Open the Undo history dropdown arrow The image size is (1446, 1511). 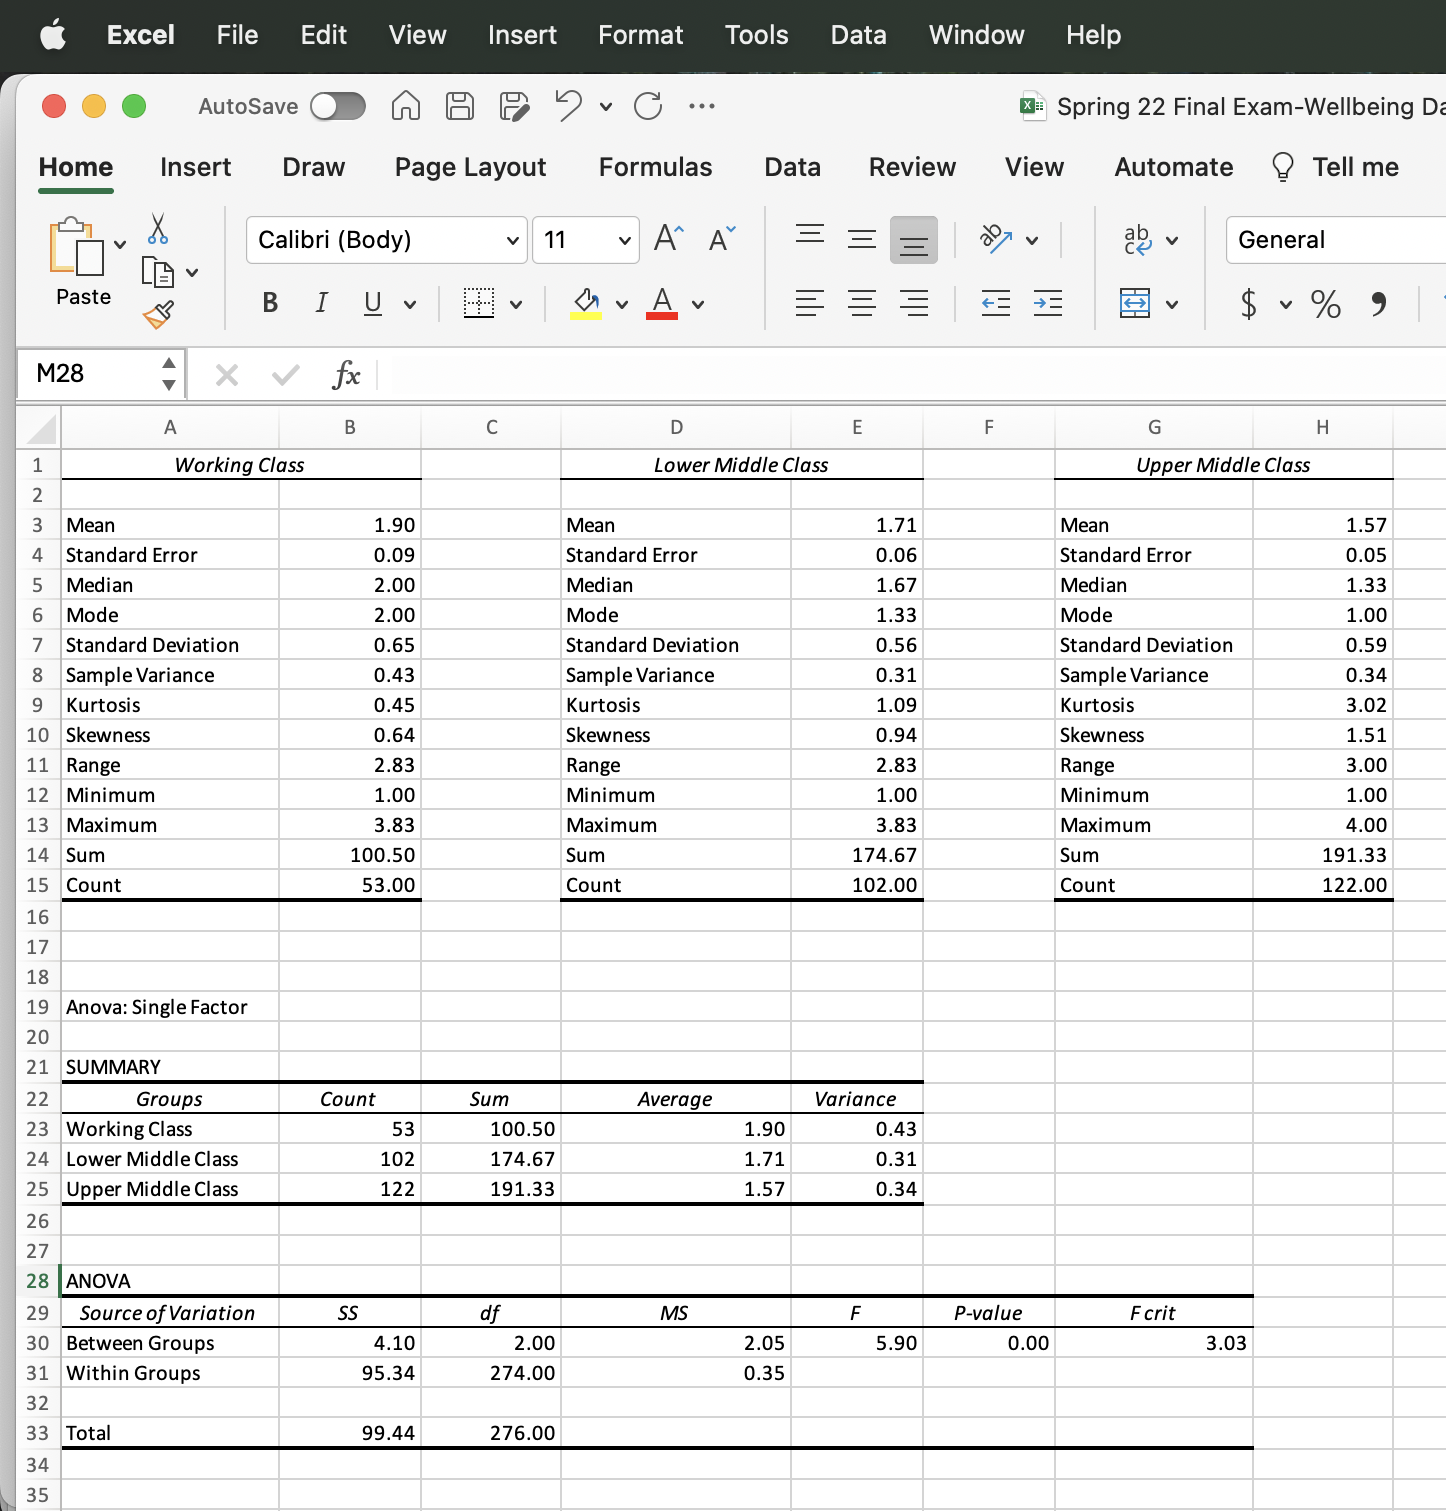(606, 106)
